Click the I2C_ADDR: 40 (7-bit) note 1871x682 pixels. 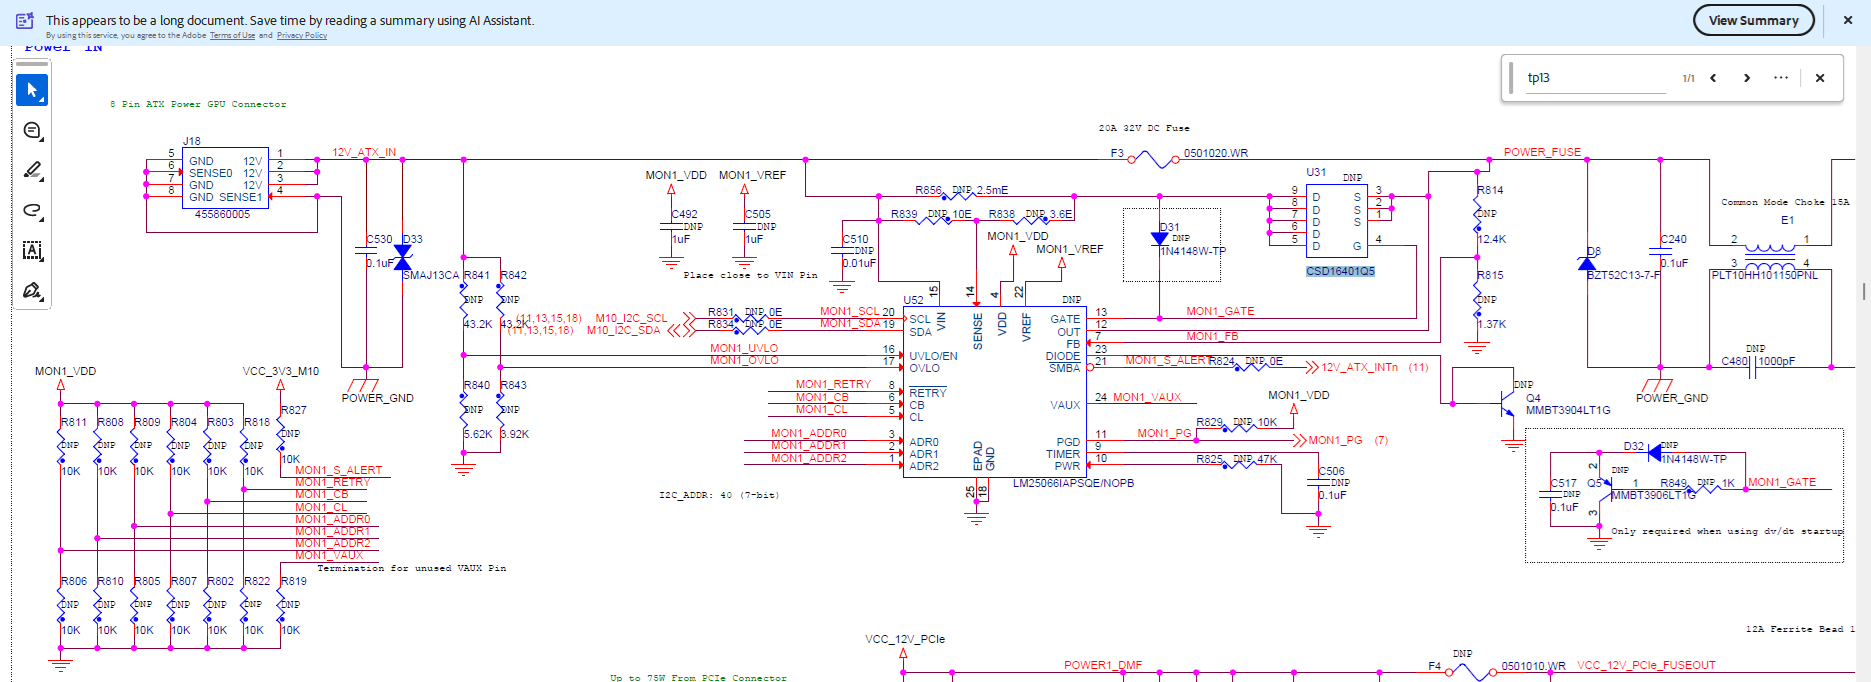click(x=719, y=495)
